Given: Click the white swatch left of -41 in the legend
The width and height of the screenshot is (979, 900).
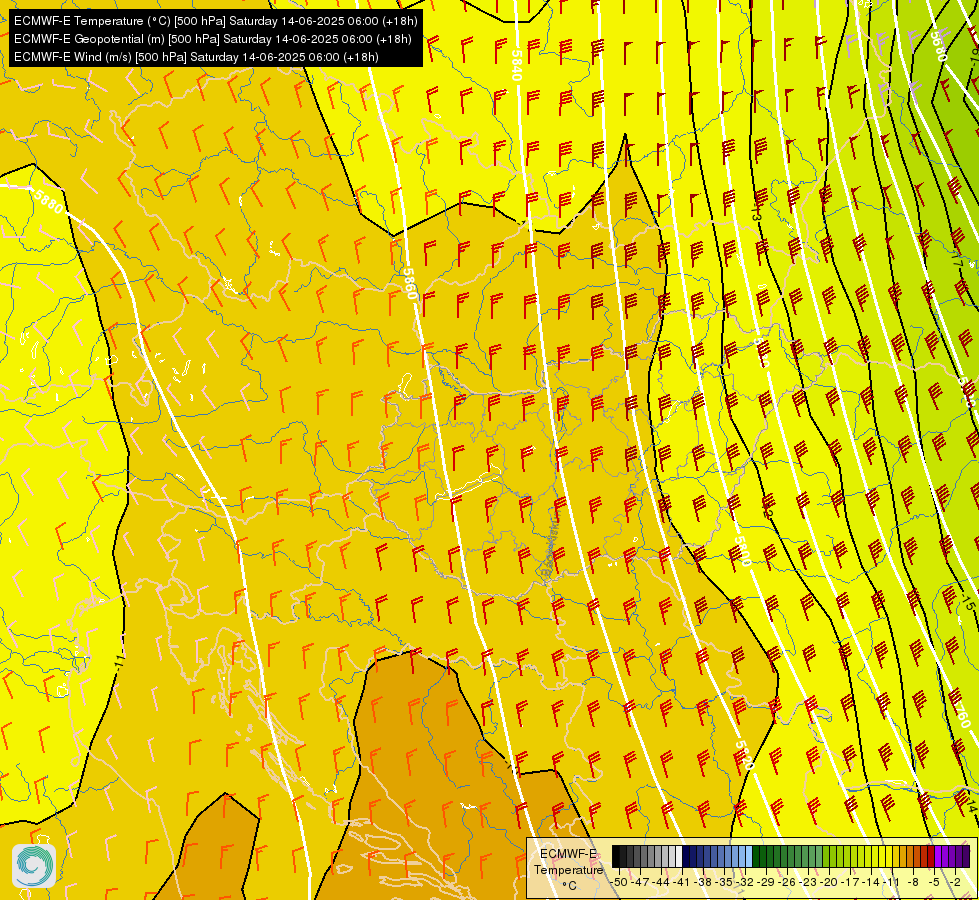Looking at the screenshot, I should [679, 856].
